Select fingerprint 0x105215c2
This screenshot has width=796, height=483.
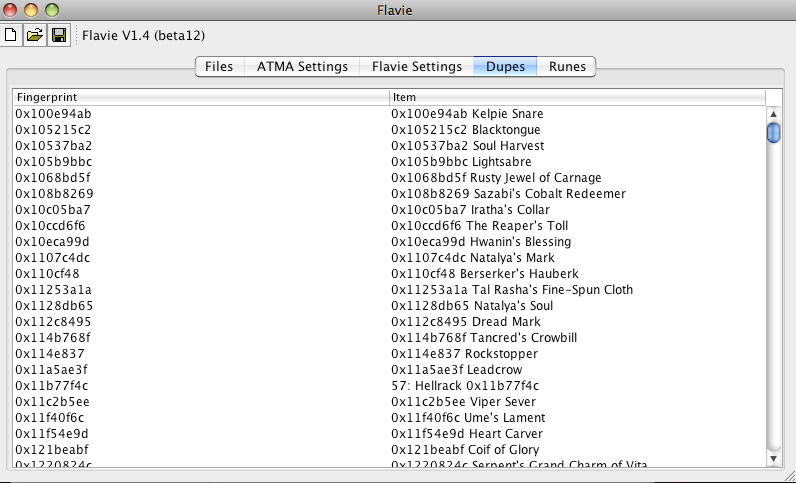click(53, 130)
